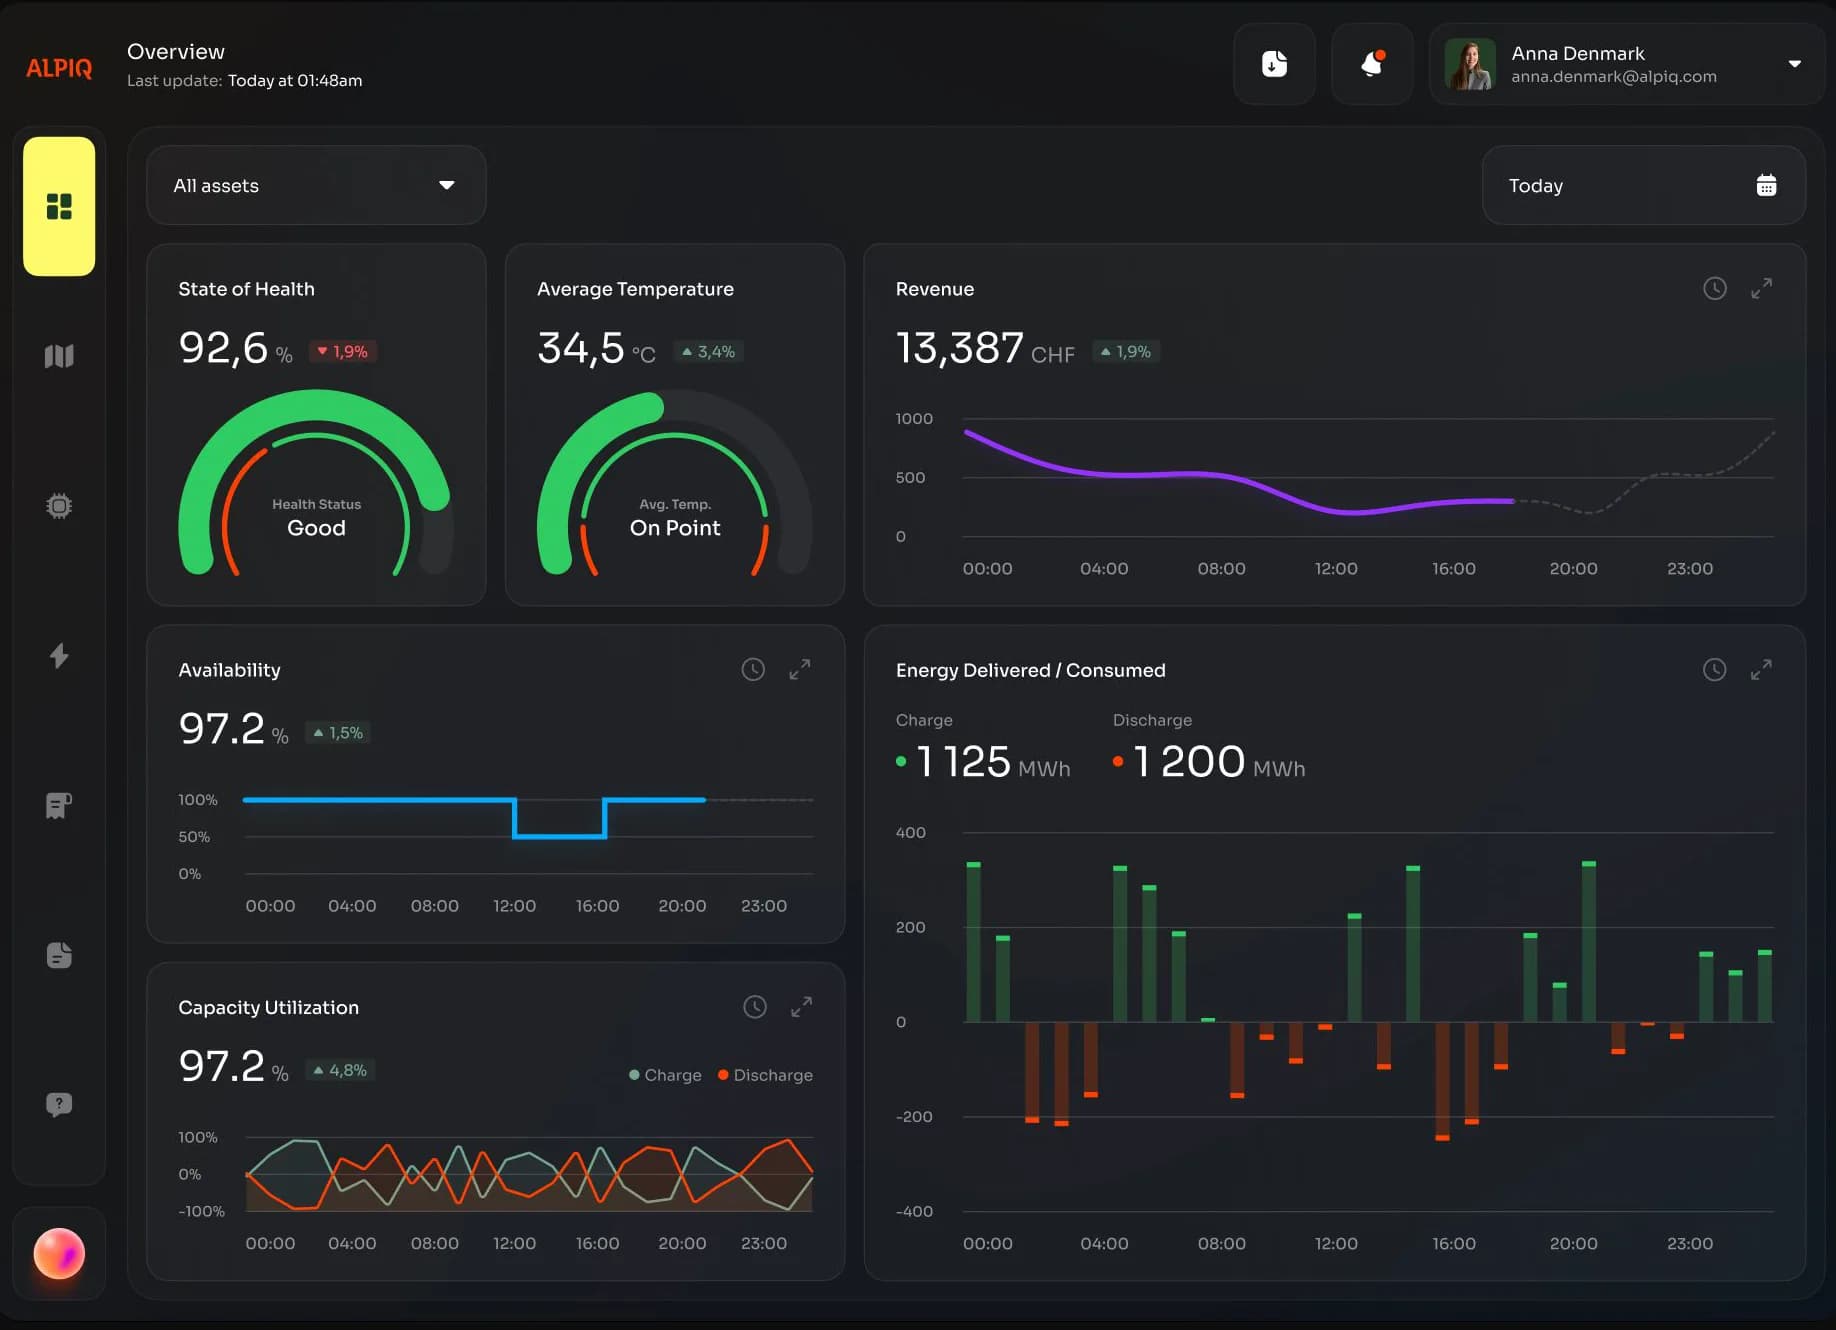Viewport: 1836px width, 1330px height.
Task: Click the 4,8% badge on Capacity Utilization
Action: [340, 1070]
